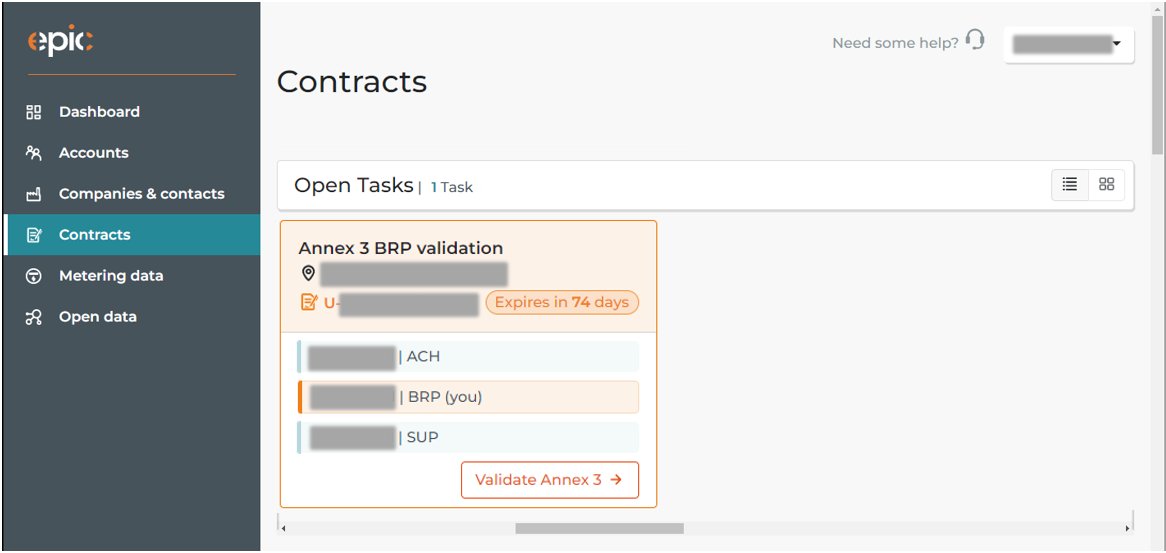Click the Accounts people icon
The image size is (1166, 553).
pos(33,153)
